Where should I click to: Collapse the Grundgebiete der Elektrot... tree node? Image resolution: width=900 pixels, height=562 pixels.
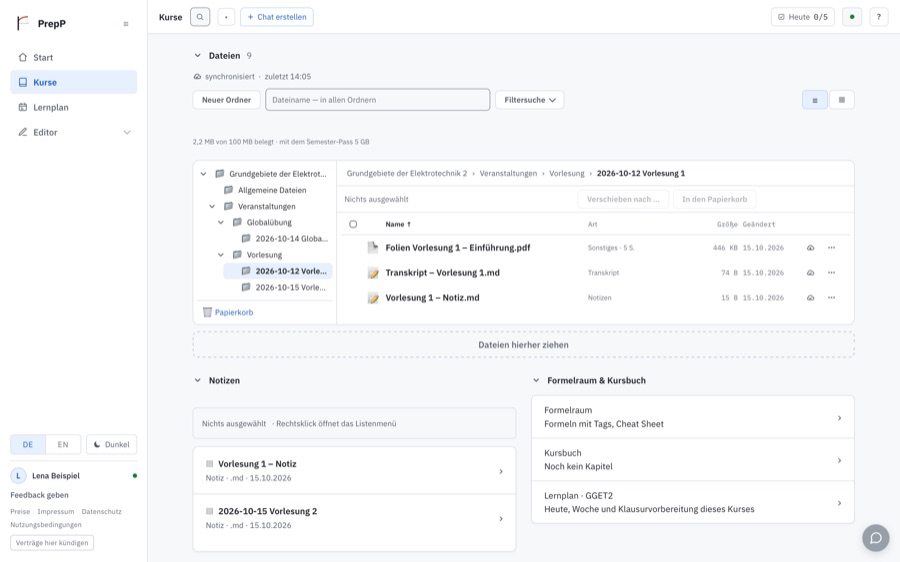click(203, 174)
